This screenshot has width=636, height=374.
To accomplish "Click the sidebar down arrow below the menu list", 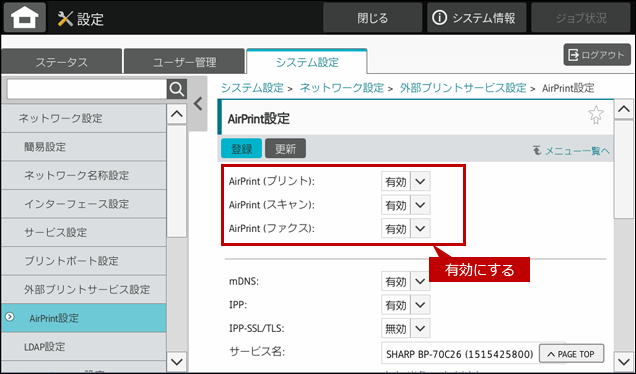I will (x=177, y=361).
